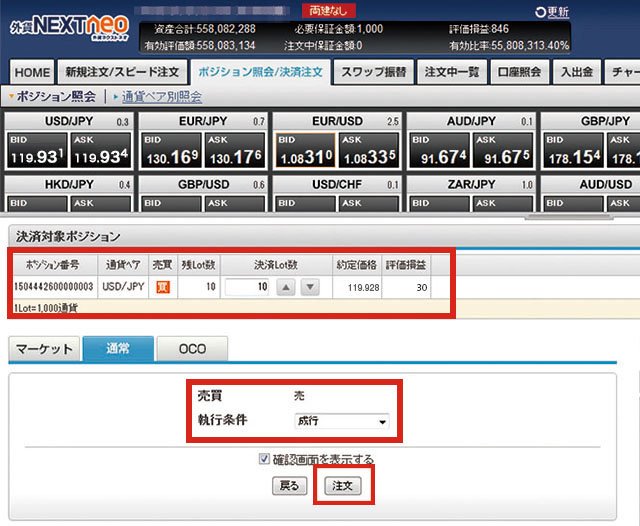This screenshot has width=640, height=526.
Task: Select the EUR/USD ASK price tile
Action: tap(367, 151)
